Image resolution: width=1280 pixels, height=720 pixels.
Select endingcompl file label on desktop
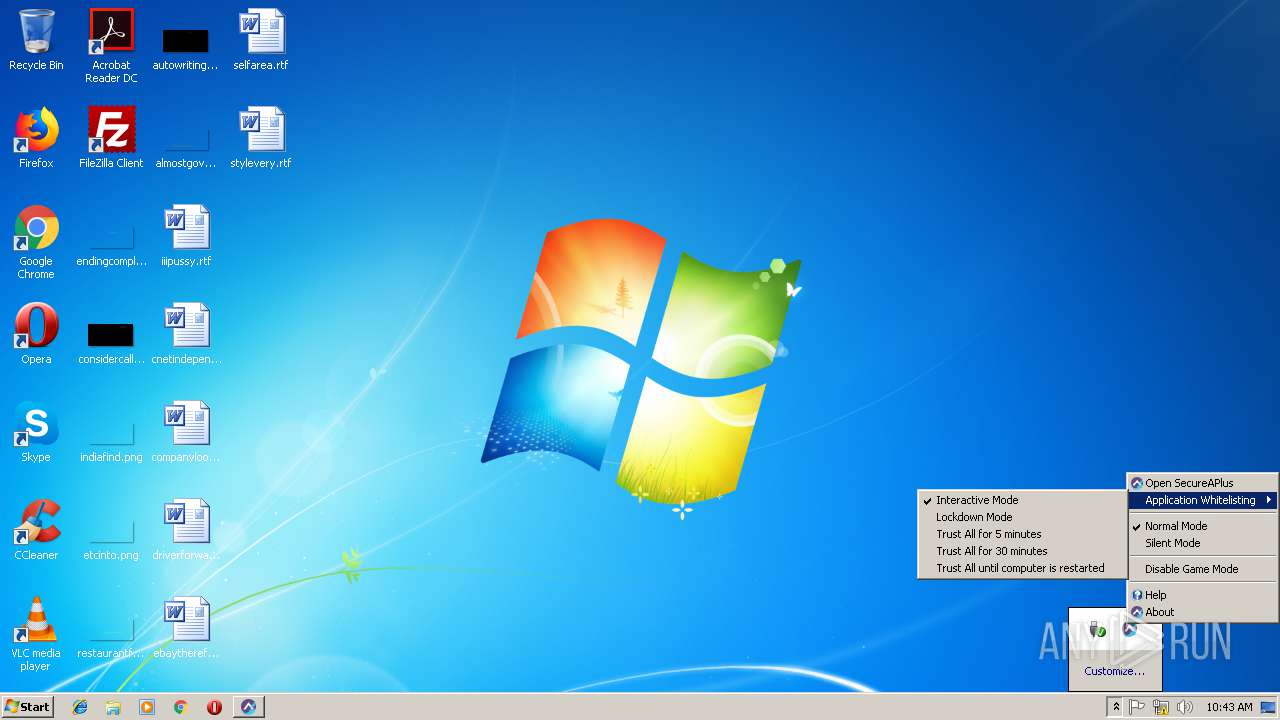click(x=111, y=261)
